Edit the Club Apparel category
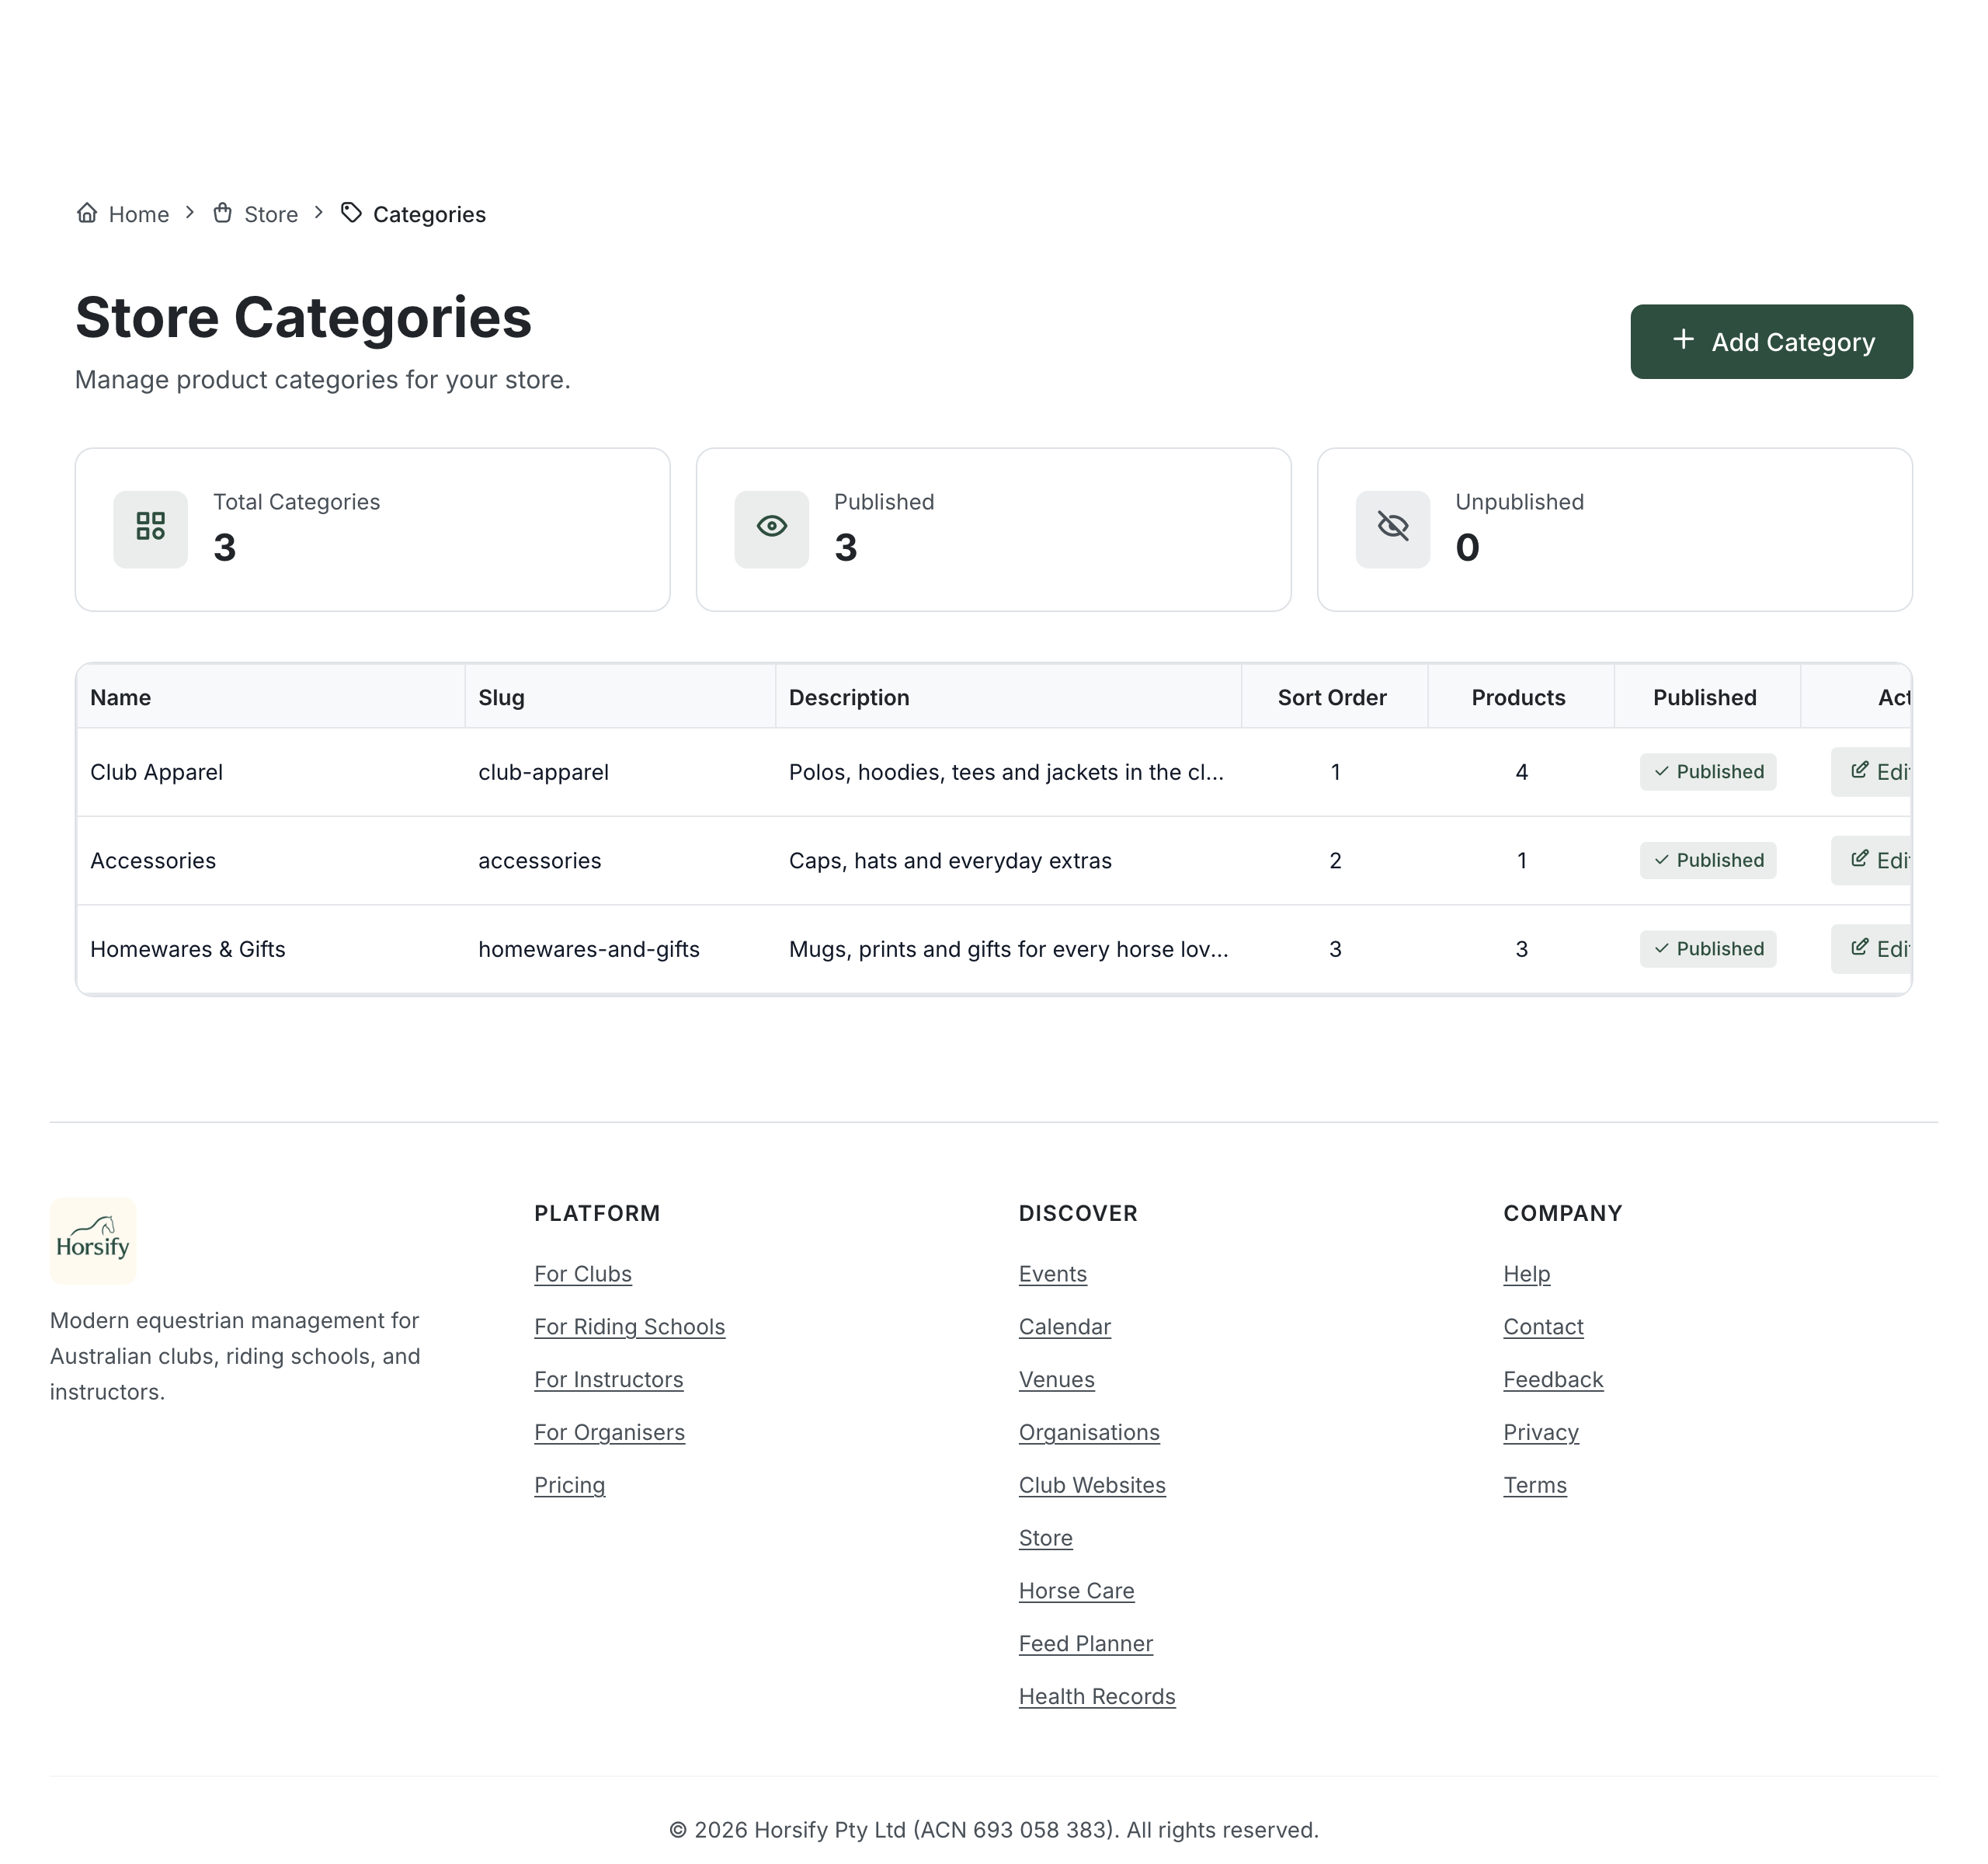The height and width of the screenshot is (1864, 1988). pyautogui.click(x=1872, y=772)
